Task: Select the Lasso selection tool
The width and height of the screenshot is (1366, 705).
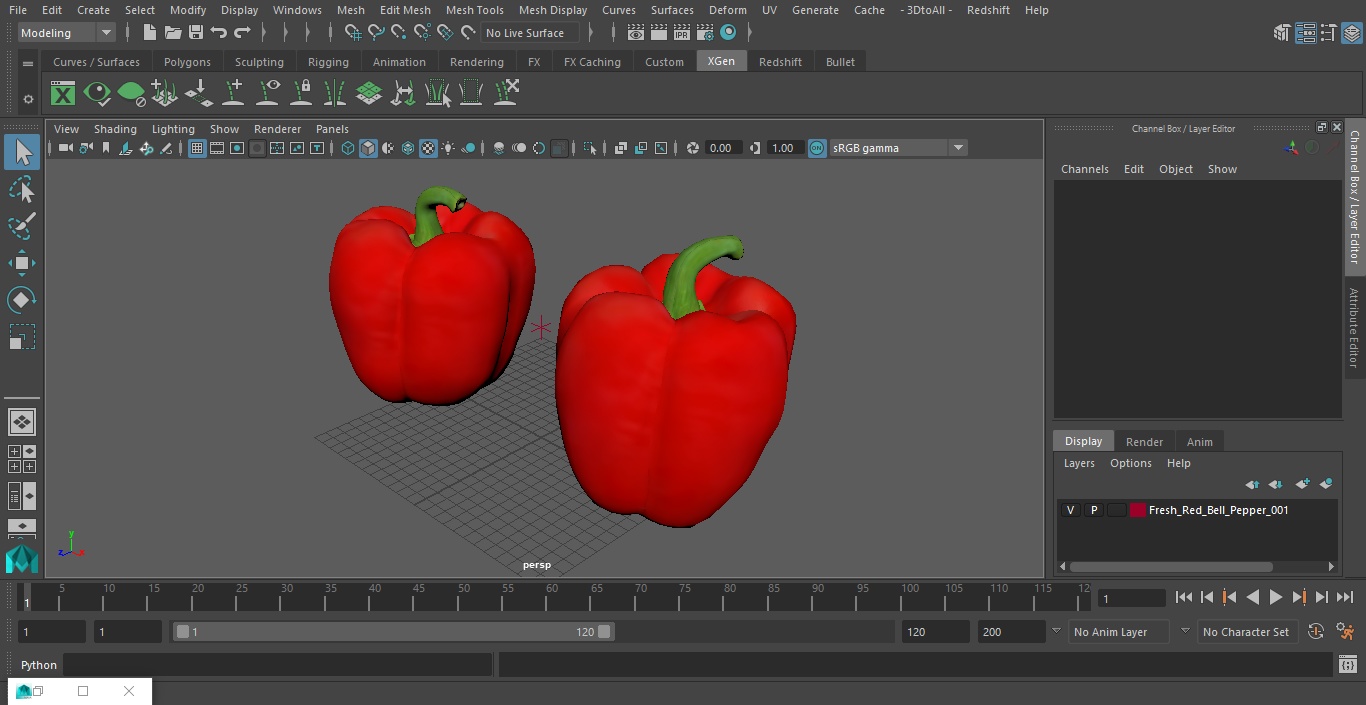Action: (x=22, y=190)
